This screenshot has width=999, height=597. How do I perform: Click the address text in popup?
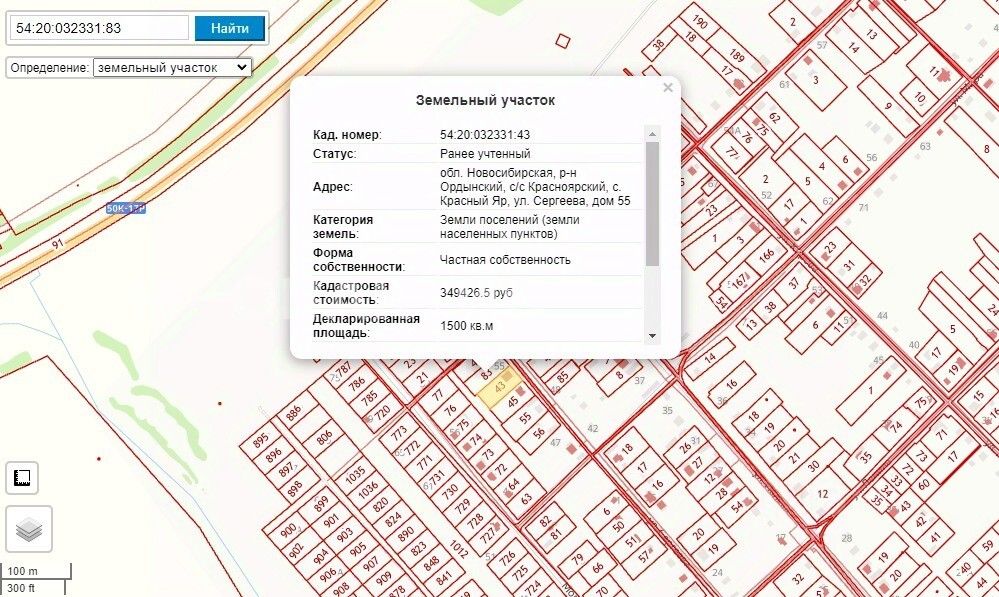(x=535, y=187)
